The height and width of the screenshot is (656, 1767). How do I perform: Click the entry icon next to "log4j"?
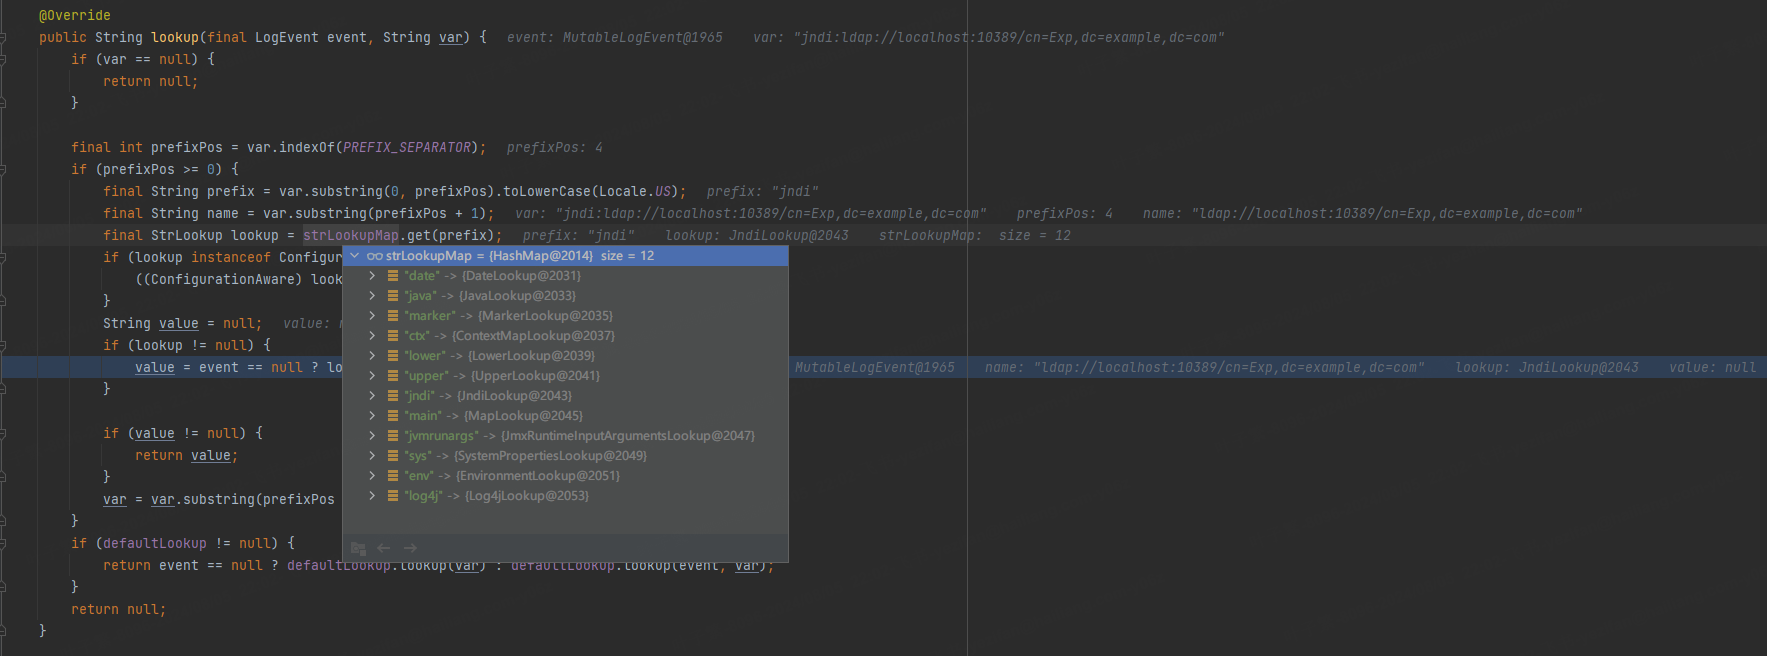pyautogui.click(x=393, y=496)
